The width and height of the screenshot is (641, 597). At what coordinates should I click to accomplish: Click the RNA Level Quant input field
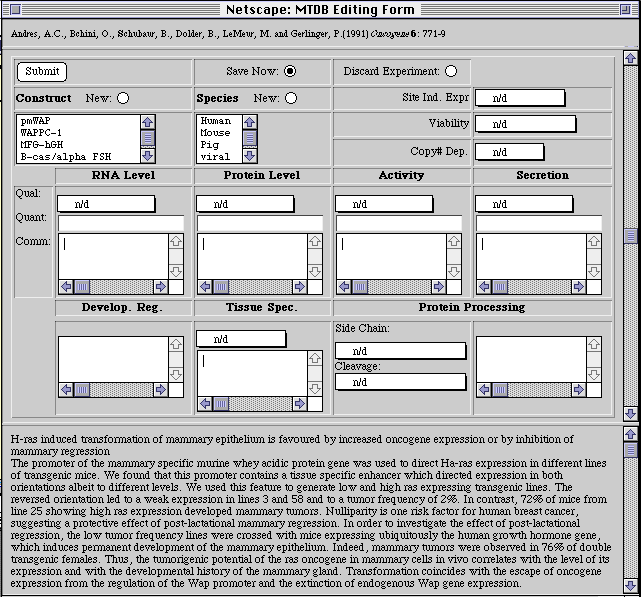(x=121, y=223)
